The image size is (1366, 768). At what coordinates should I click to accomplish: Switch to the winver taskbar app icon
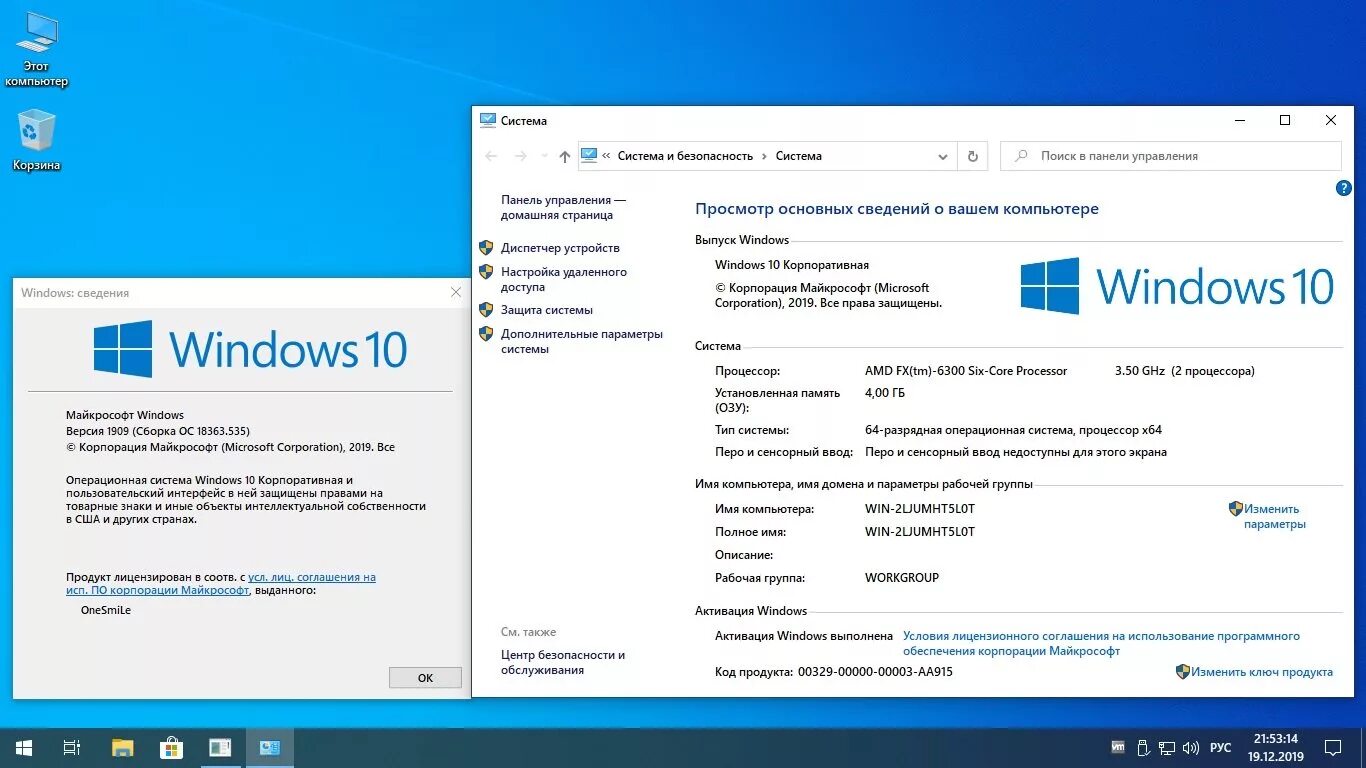point(220,747)
